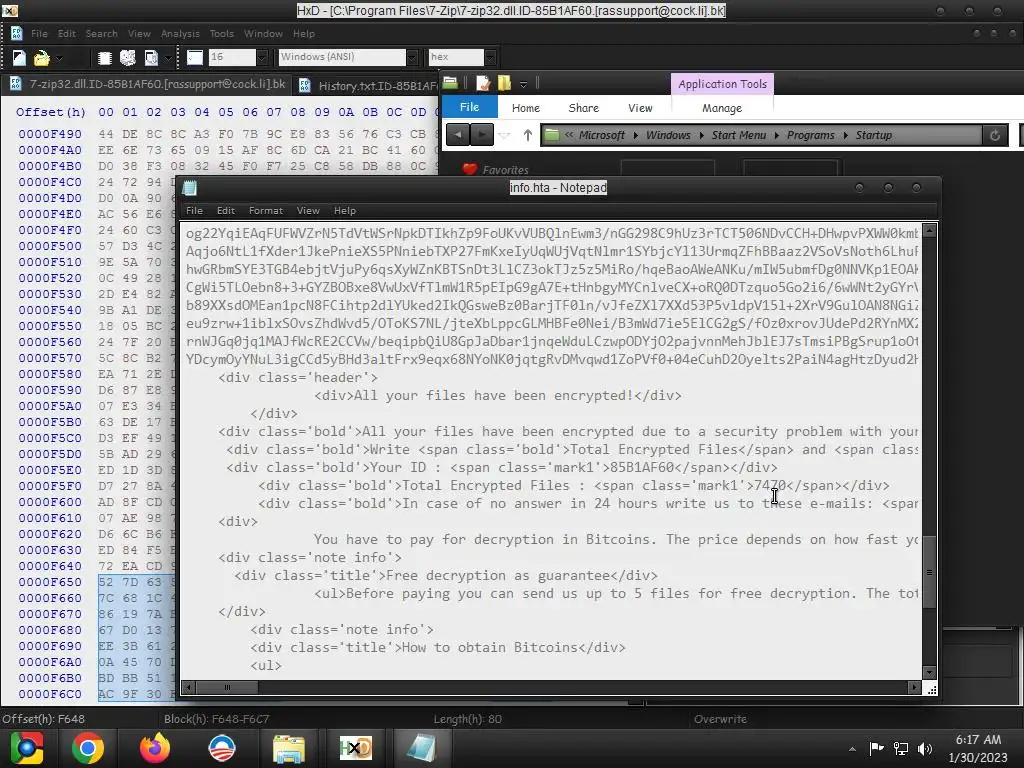The width and height of the screenshot is (1024, 768).
Task: Open the File tab in Explorer ribbon
Action: (470, 107)
